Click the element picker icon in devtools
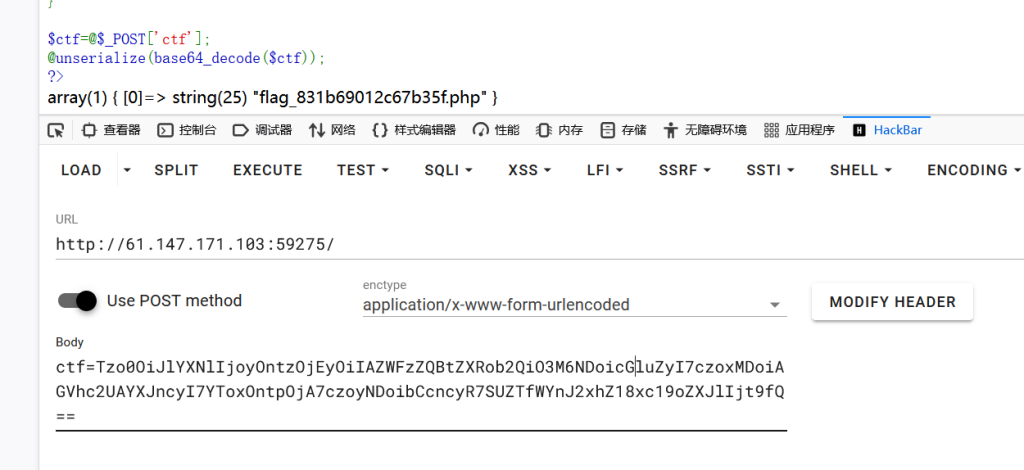This screenshot has width=1024, height=470. (56, 130)
